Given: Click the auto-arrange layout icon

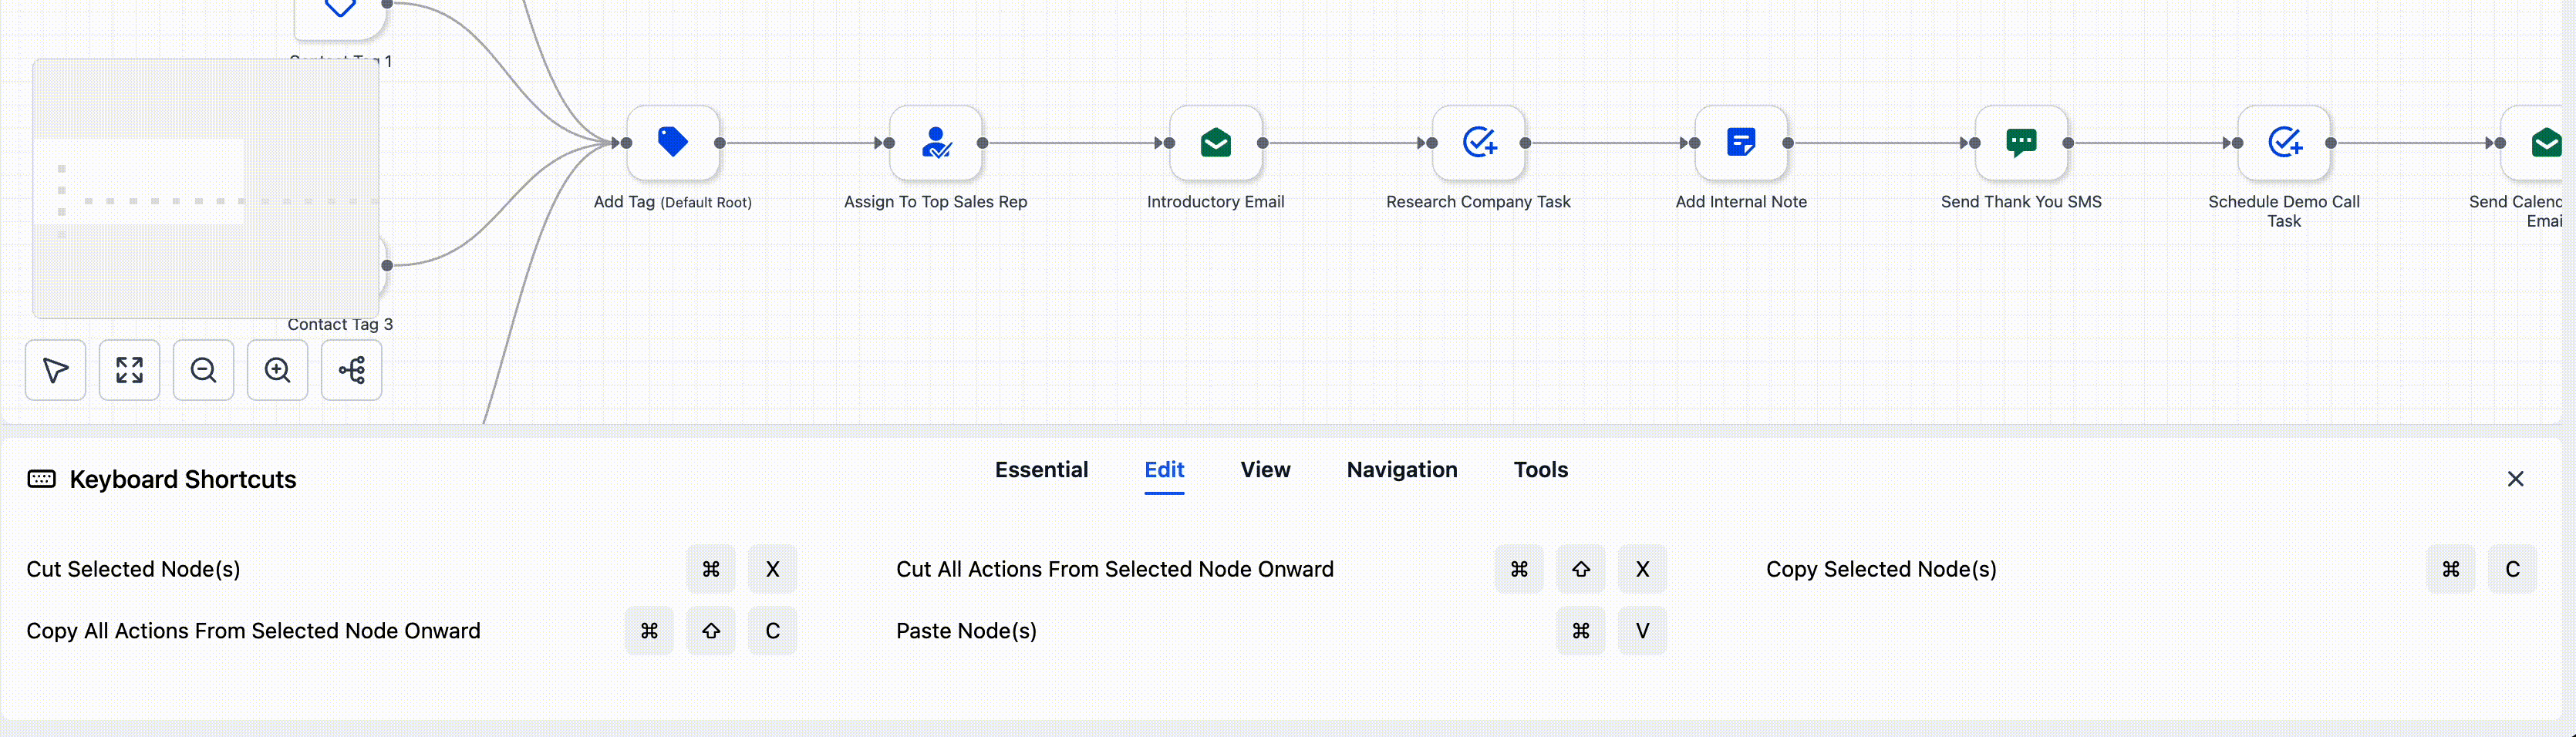Looking at the screenshot, I should (351, 370).
